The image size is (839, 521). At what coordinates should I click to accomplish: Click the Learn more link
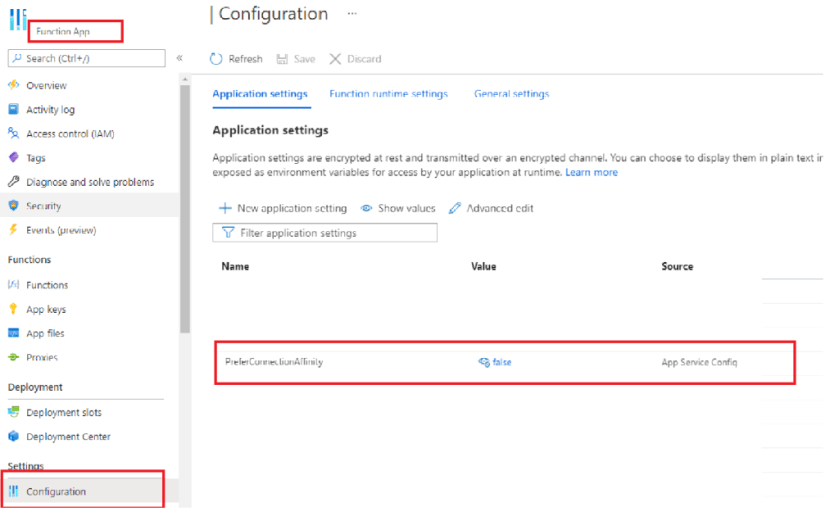click(x=591, y=172)
